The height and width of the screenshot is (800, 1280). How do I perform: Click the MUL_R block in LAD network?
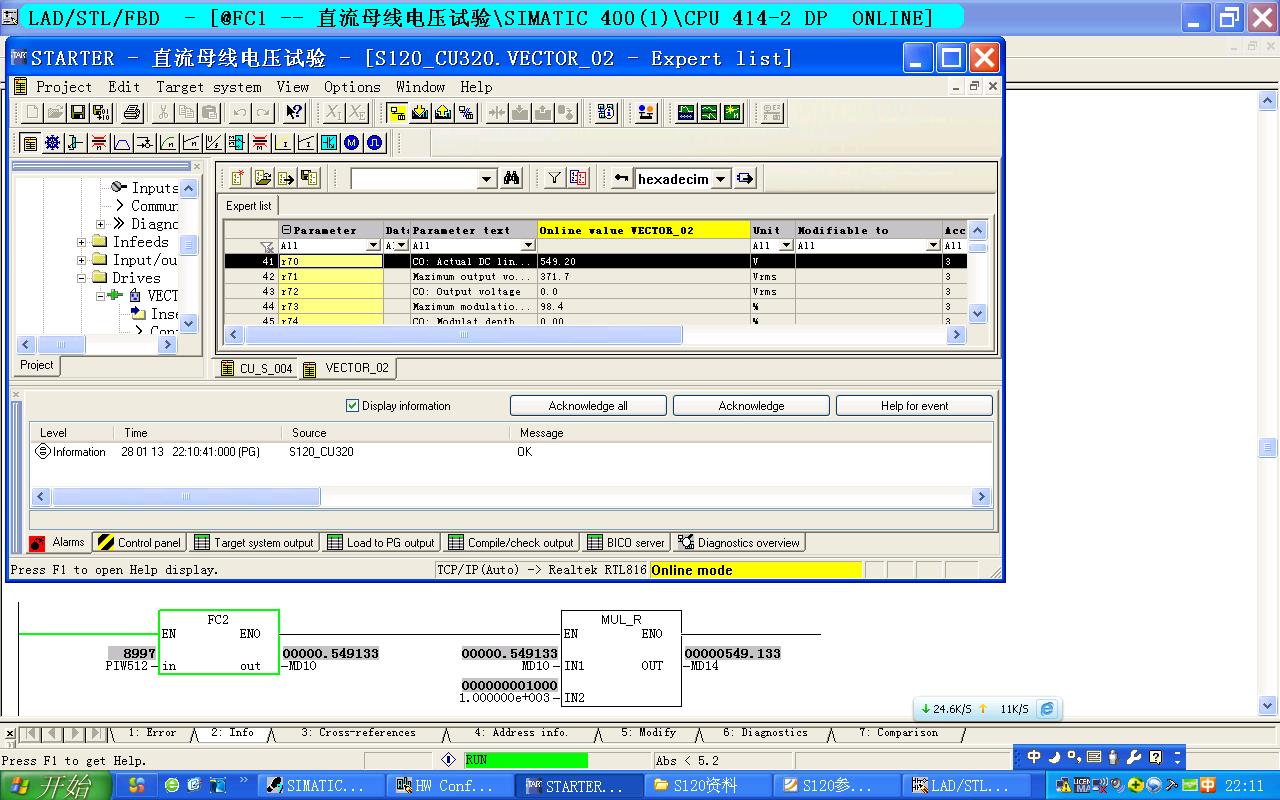coord(621,658)
